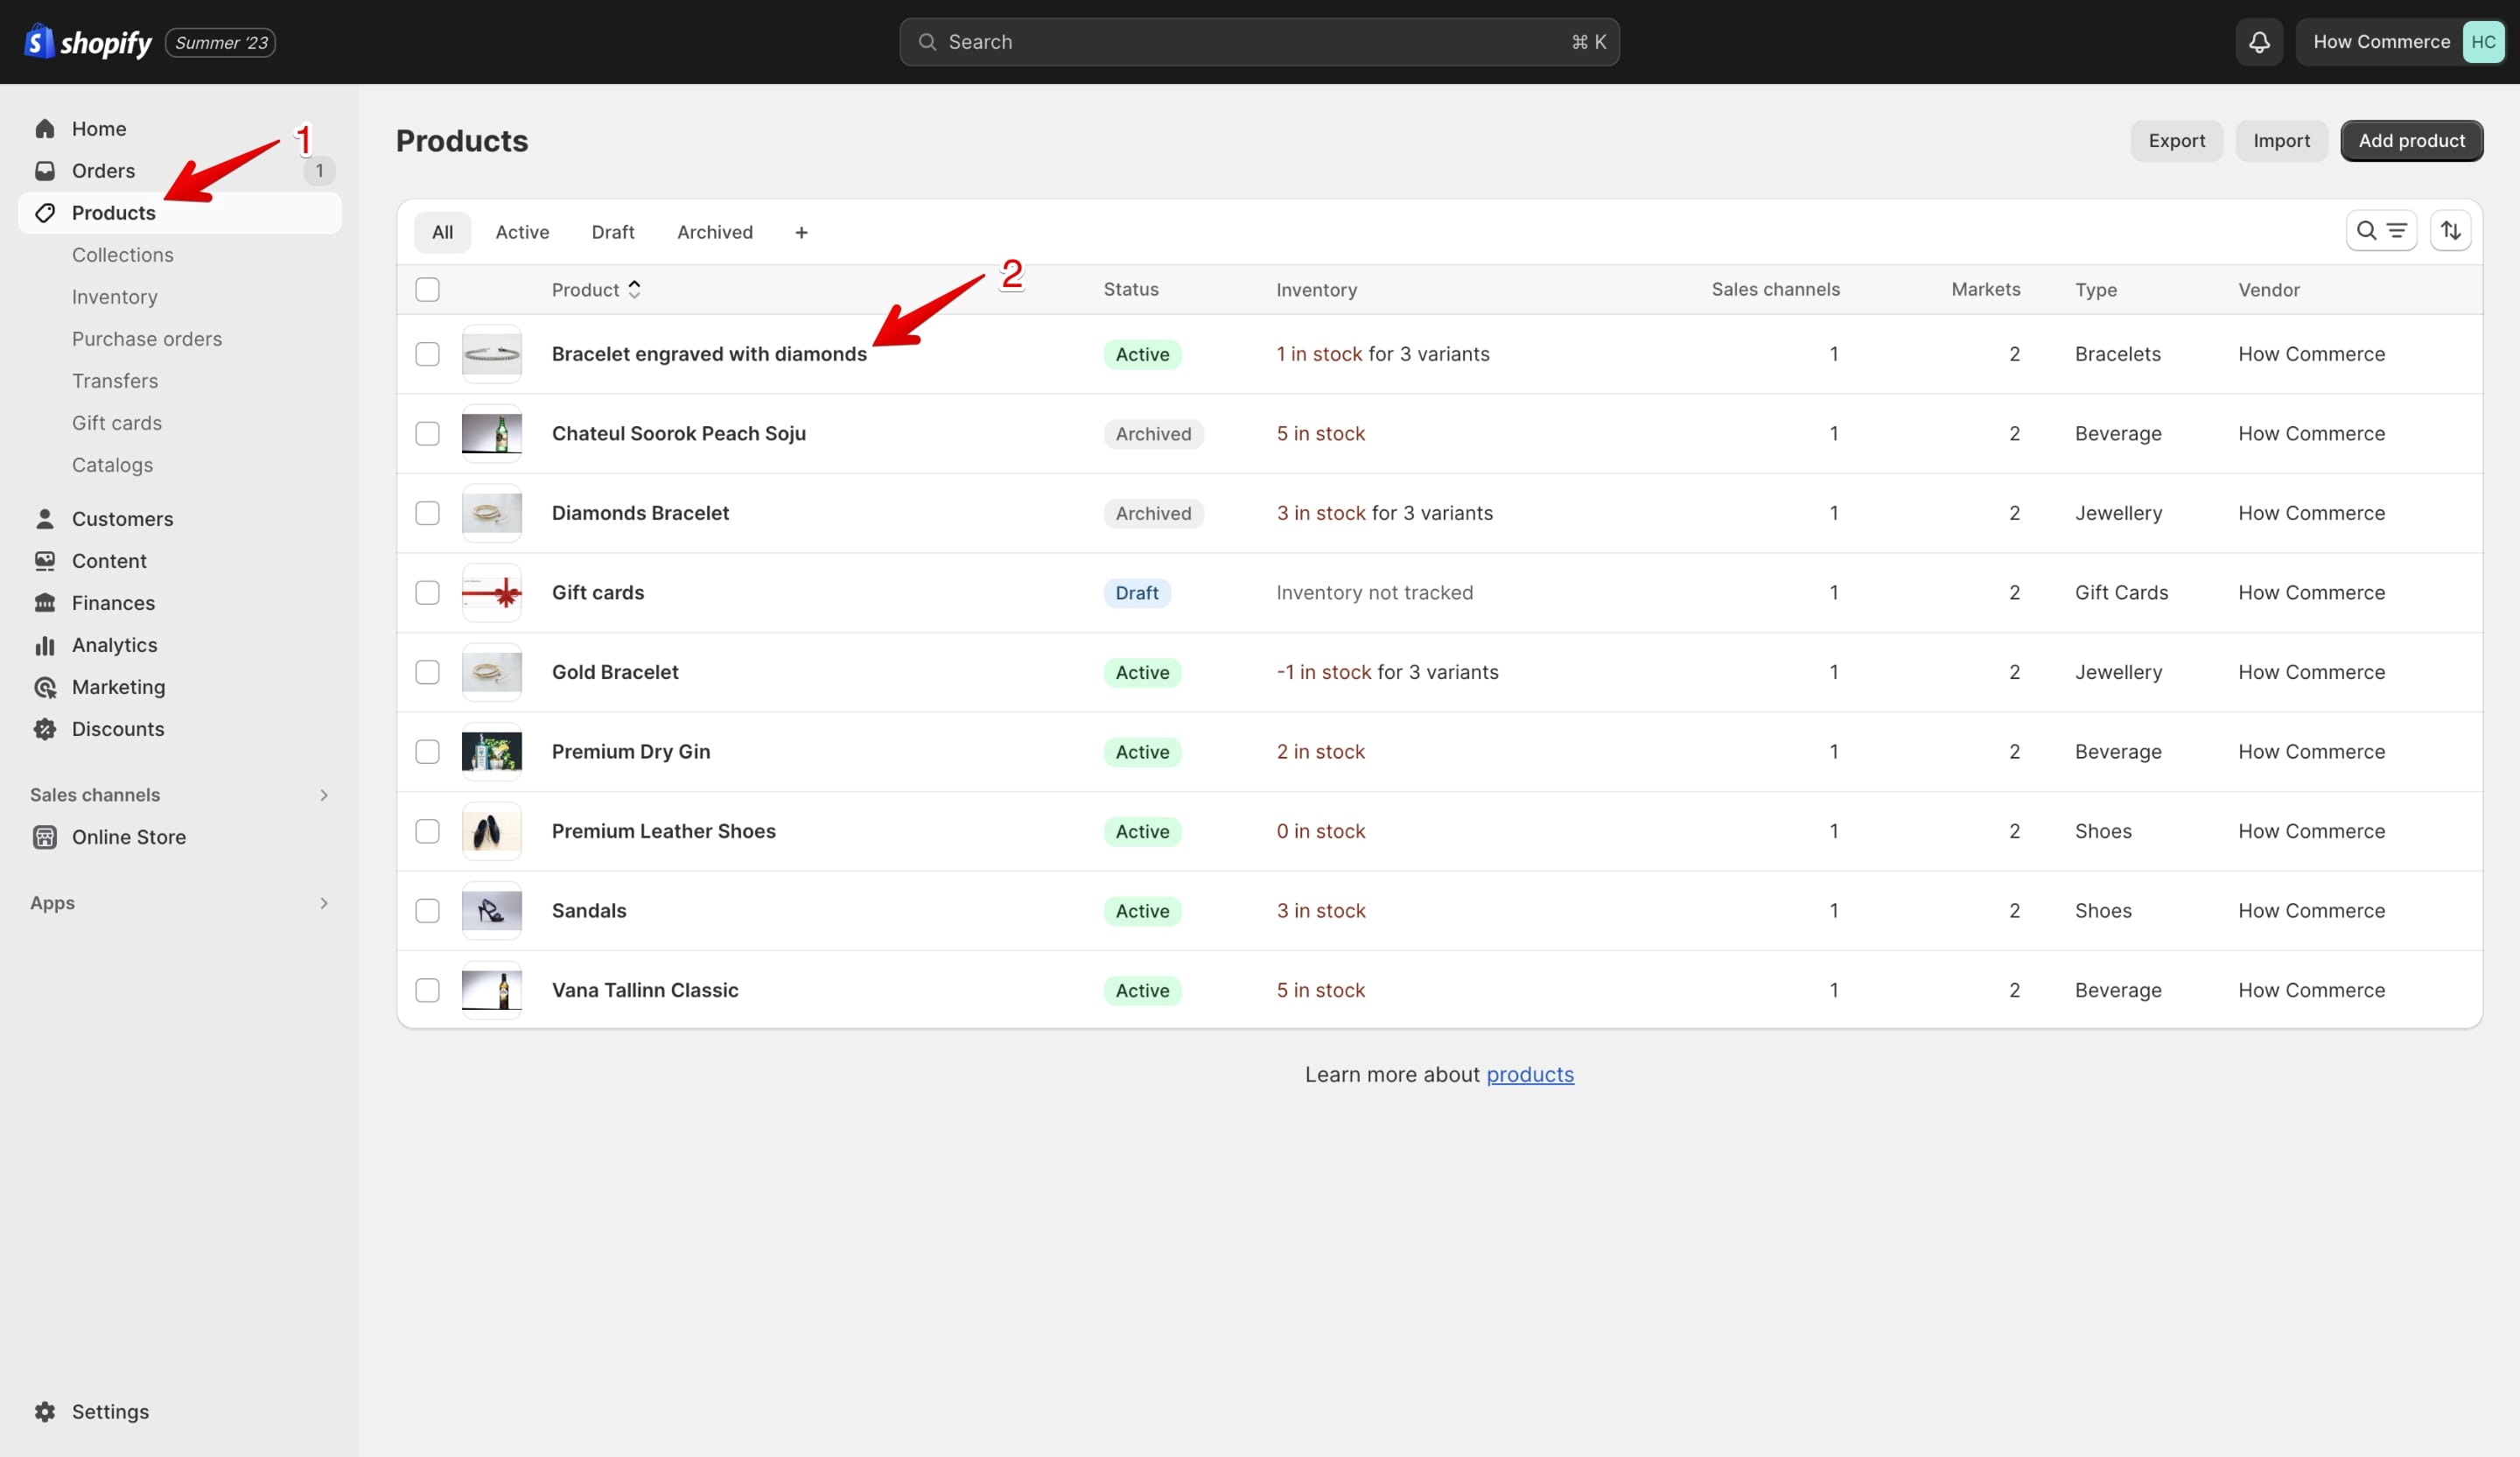
Task: Select Gift cards product checkbox
Action: pos(427,593)
